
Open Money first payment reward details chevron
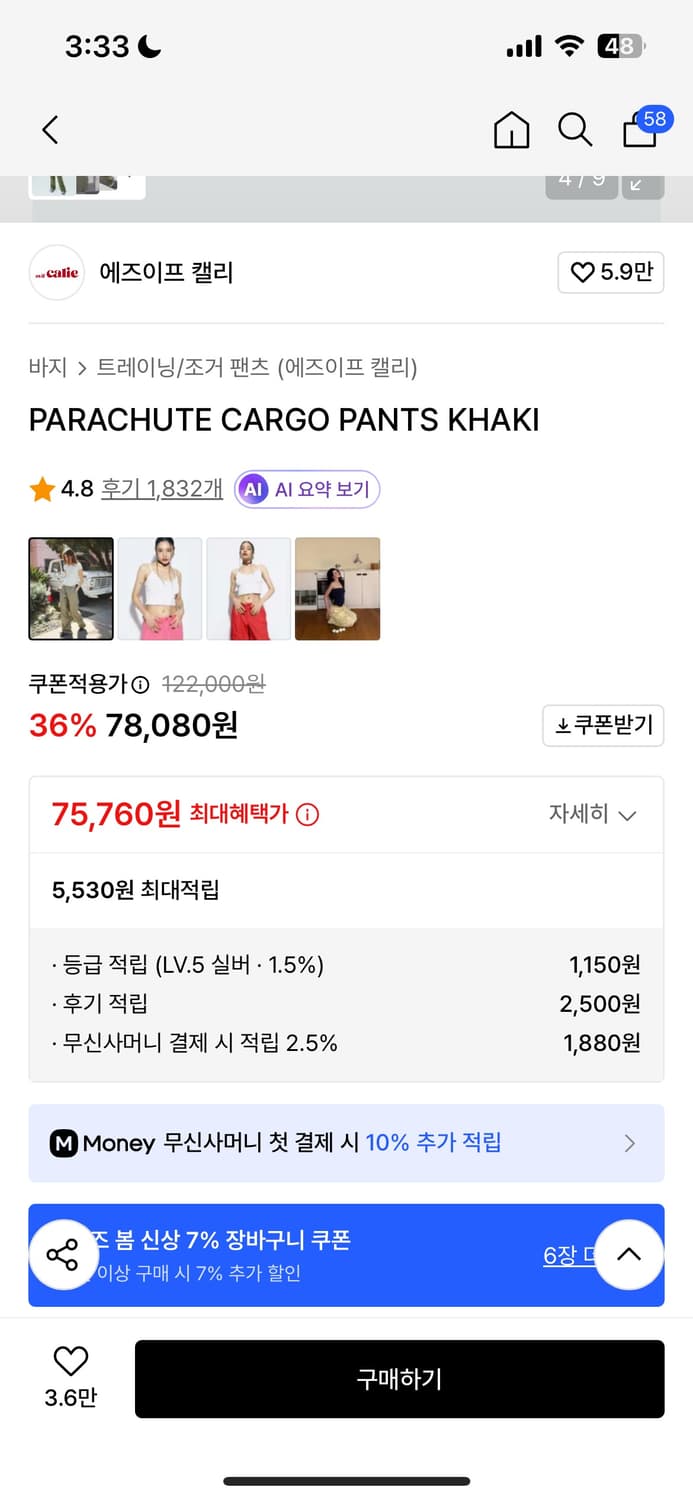click(x=629, y=1143)
